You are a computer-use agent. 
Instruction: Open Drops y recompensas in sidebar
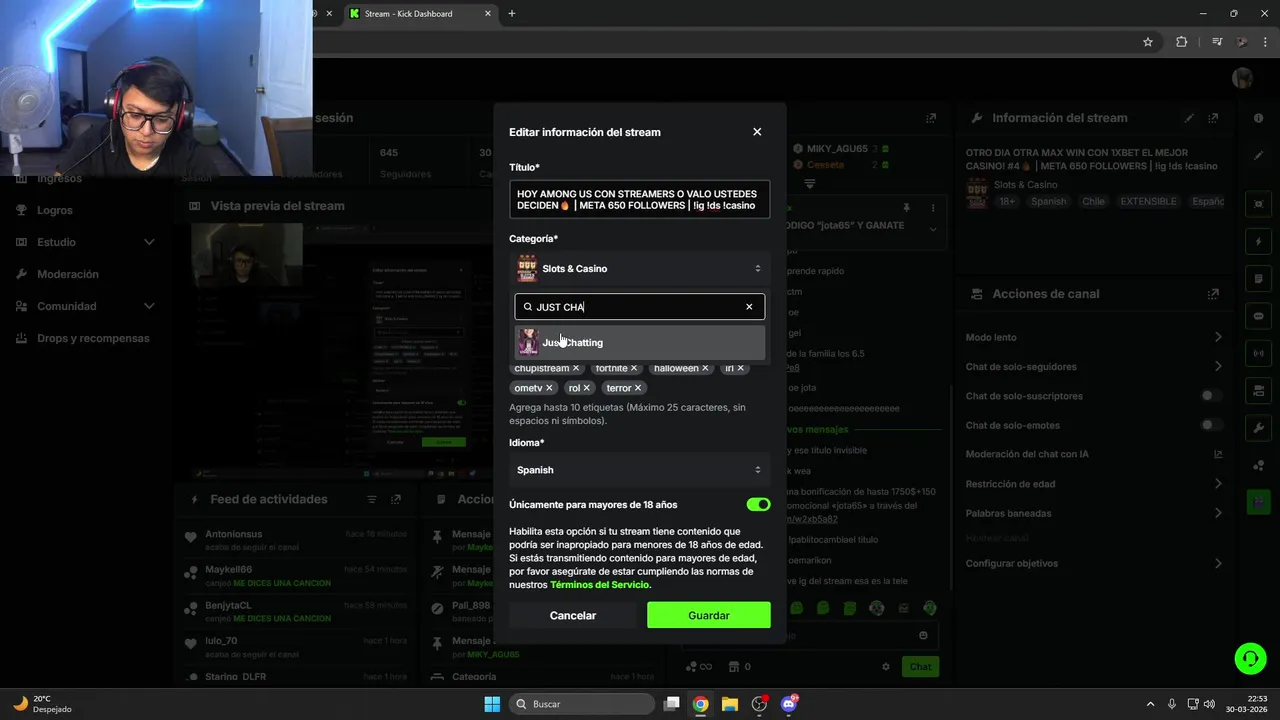coord(93,338)
